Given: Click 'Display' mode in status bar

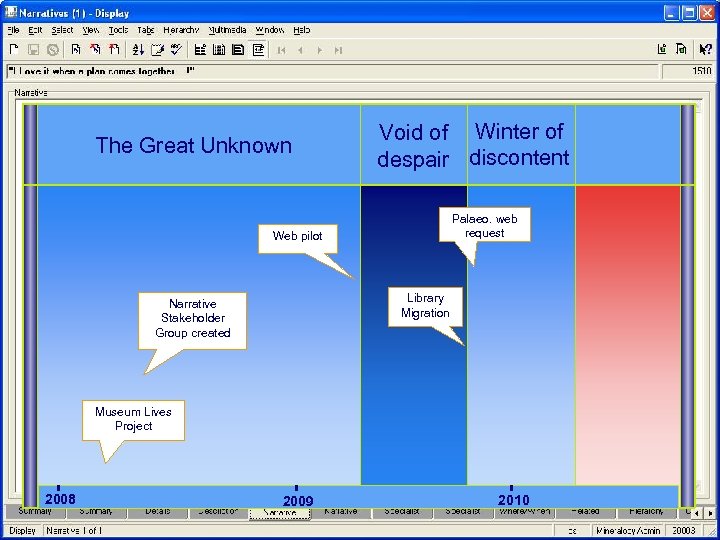Looking at the screenshot, I should [22, 531].
